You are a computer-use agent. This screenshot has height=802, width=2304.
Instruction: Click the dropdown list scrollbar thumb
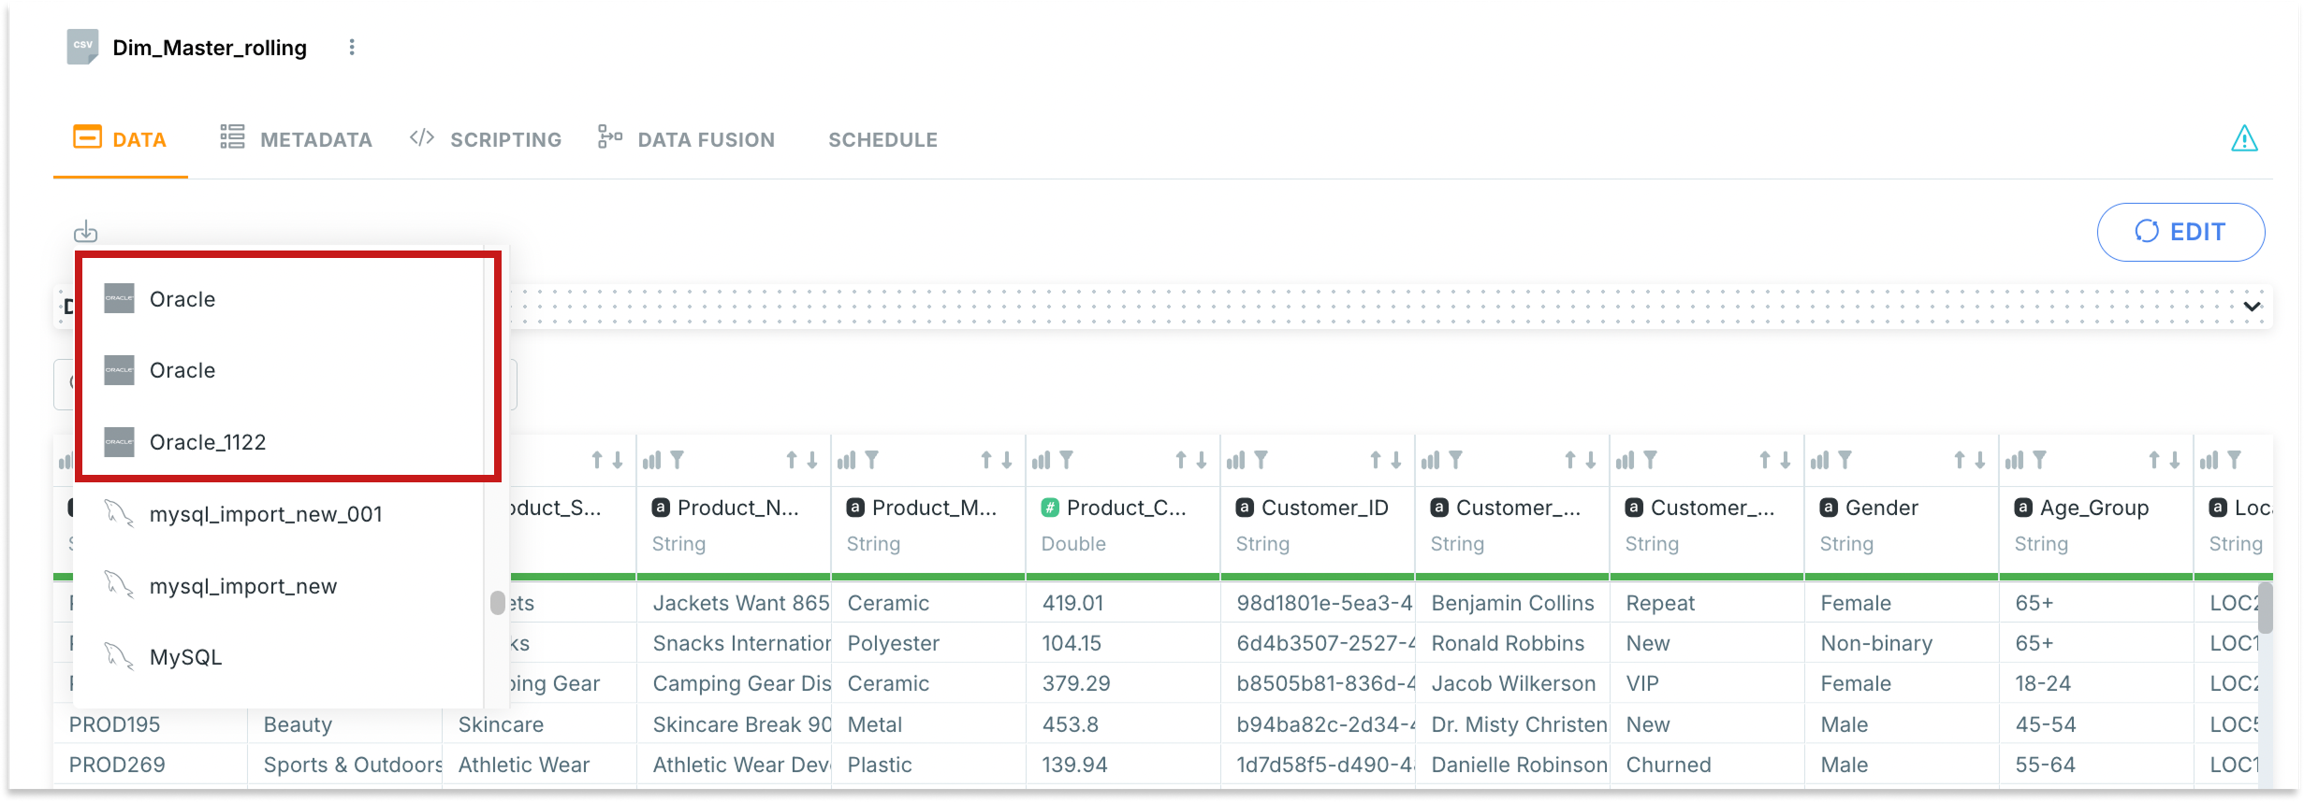pos(497,603)
